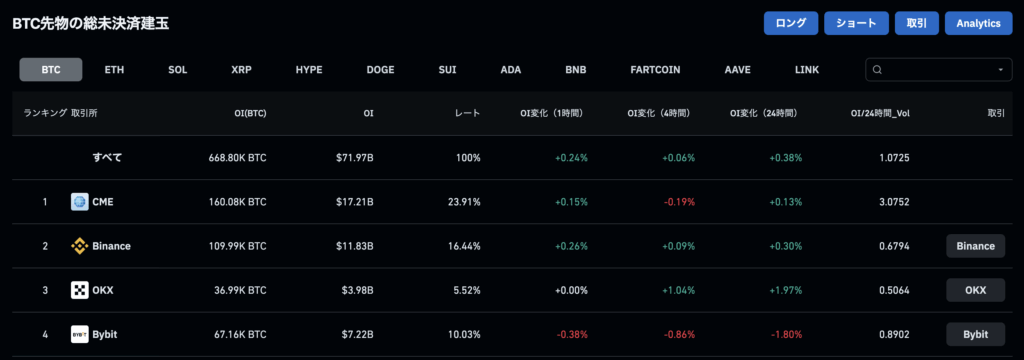The width and height of the screenshot is (1024, 360).
Task: Open the FARTCOIN tab
Action: [x=655, y=69]
